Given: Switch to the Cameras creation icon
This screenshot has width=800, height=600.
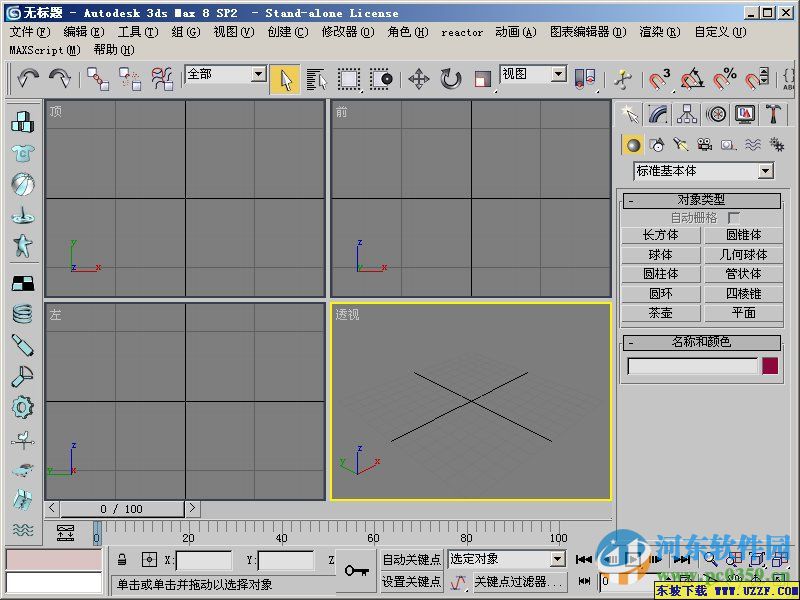Looking at the screenshot, I should 705,145.
